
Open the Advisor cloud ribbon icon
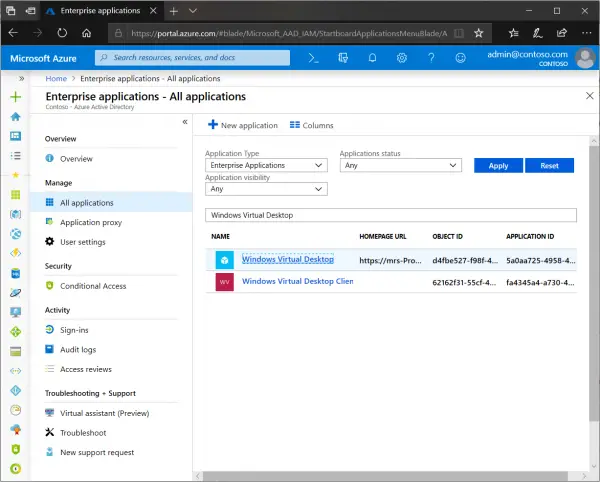(16, 430)
